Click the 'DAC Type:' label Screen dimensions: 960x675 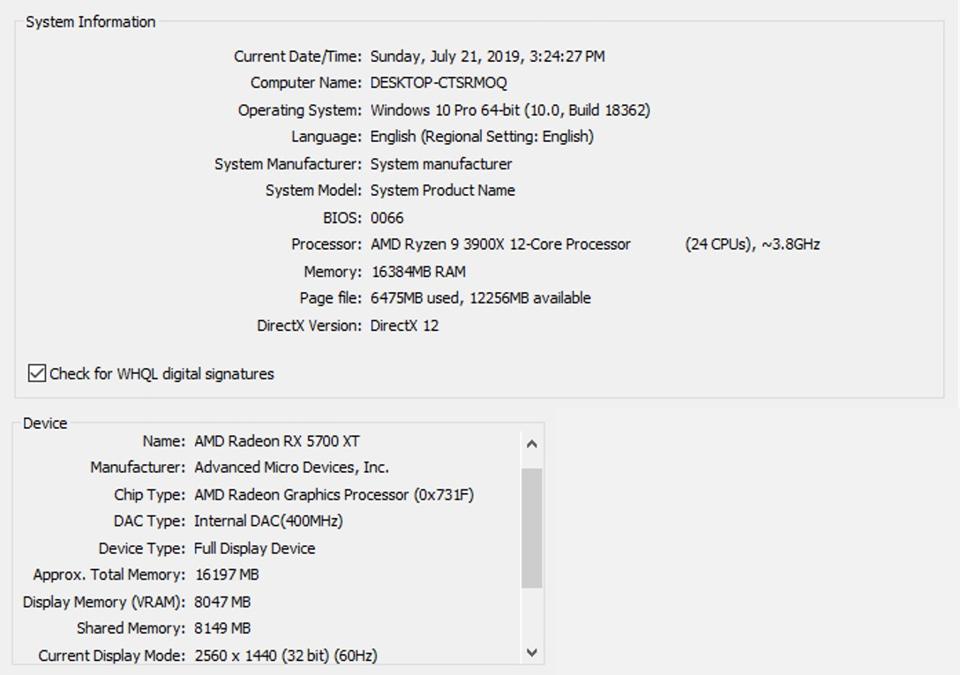point(149,521)
